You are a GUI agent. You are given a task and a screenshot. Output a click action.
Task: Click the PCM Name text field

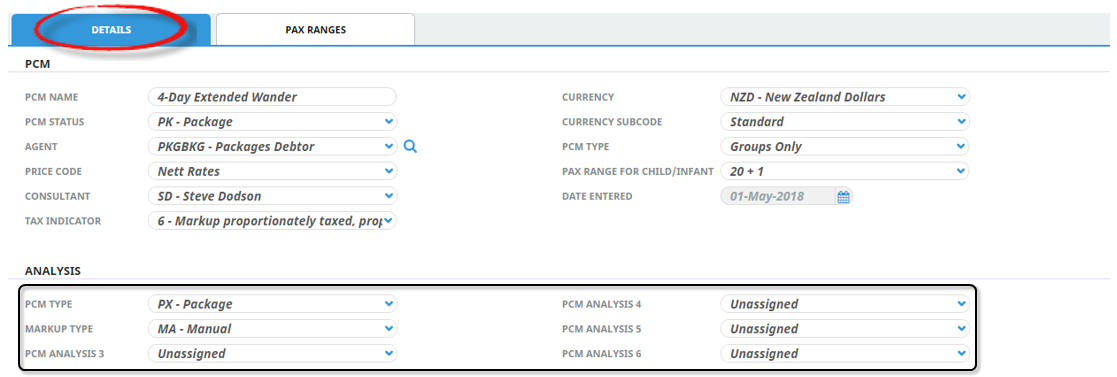pos(272,97)
